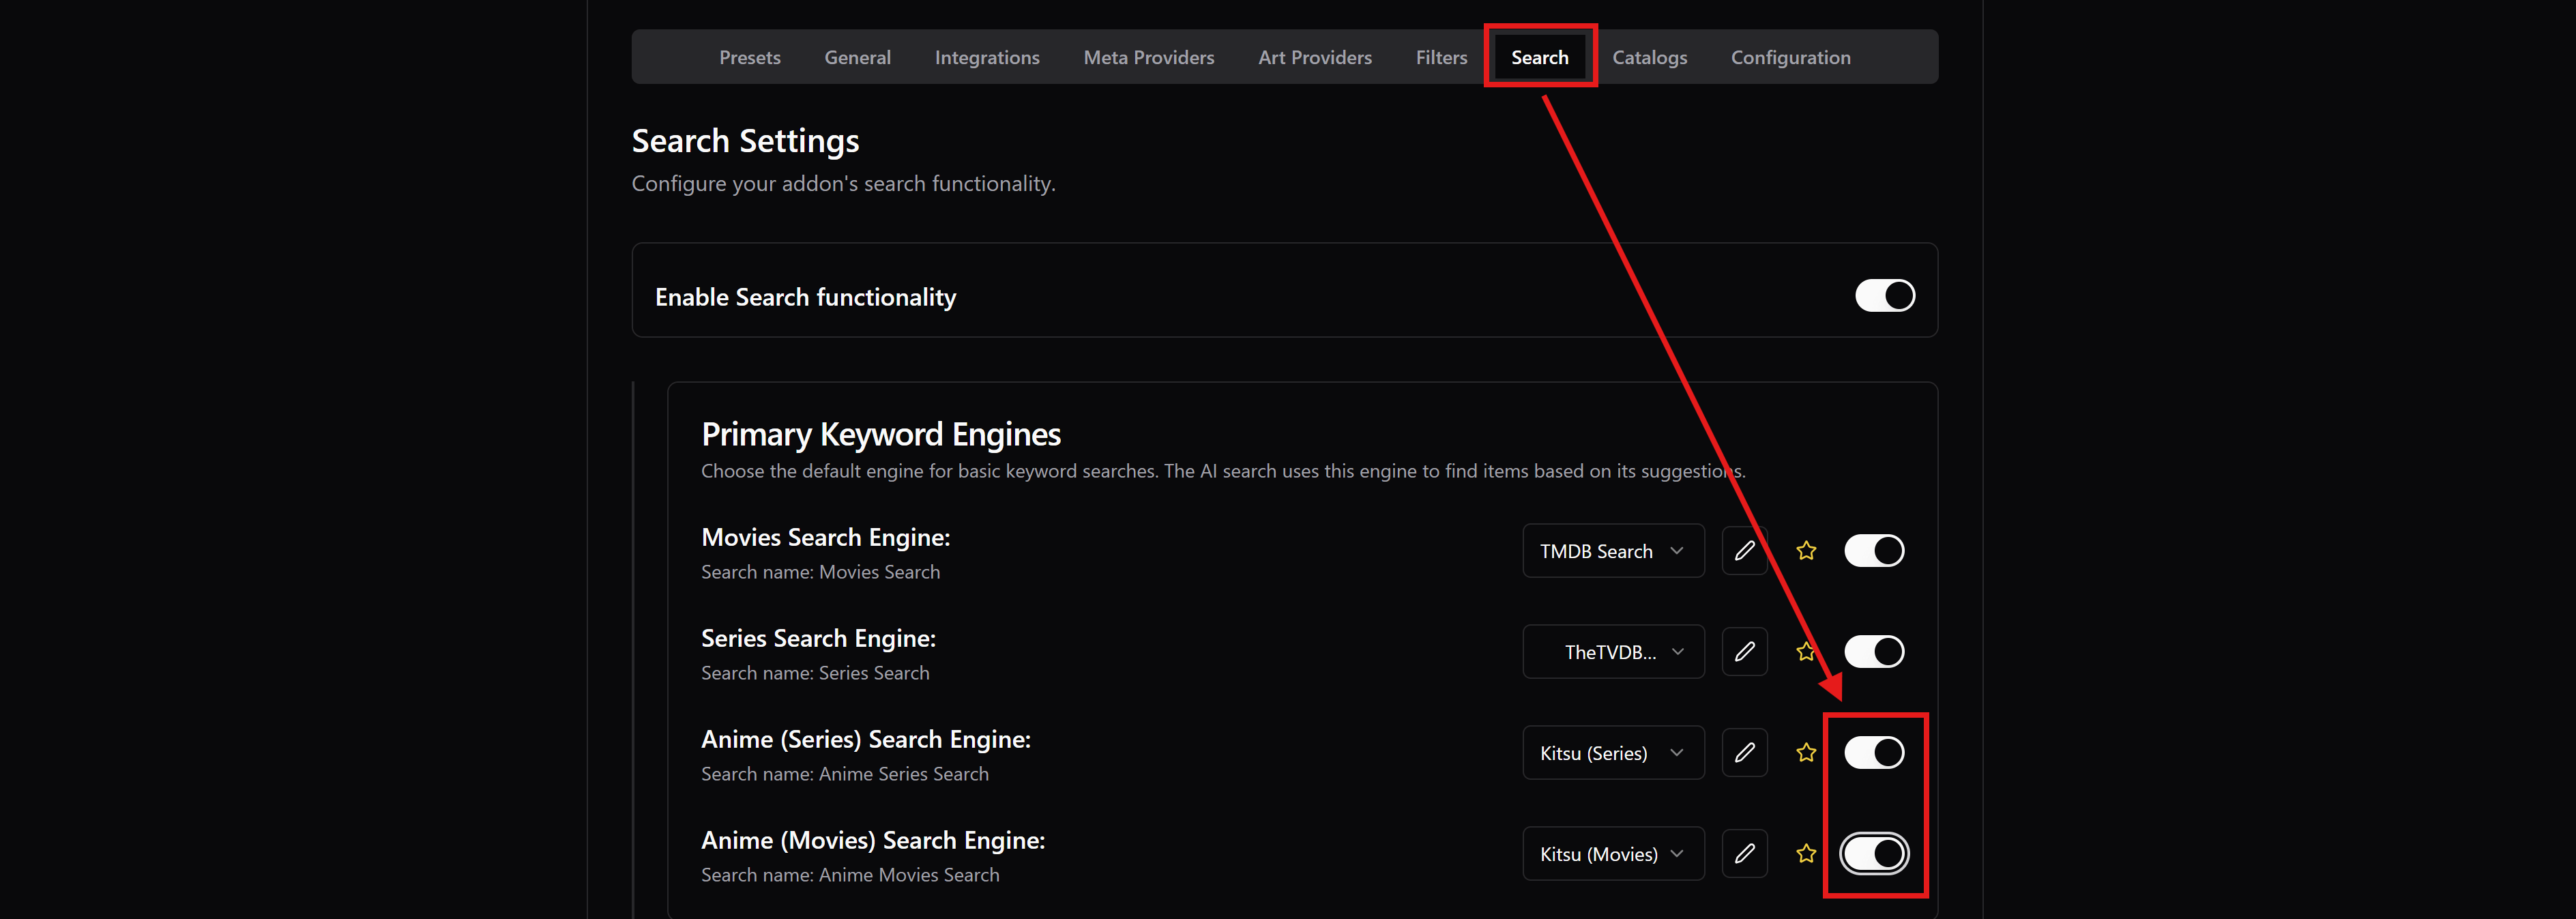Screen dimensions: 2576x919
Task: Open the Art Providers tab
Action: pyautogui.click(x=1315, y=58)
